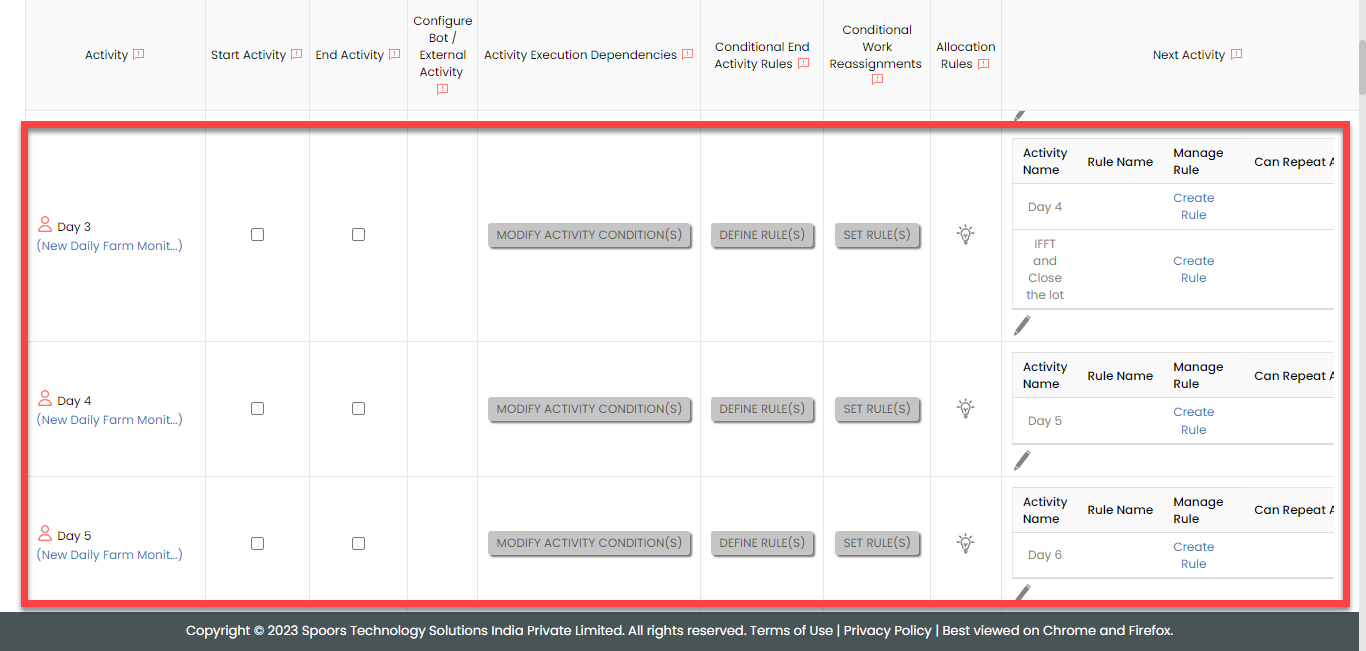Click Set Rule(s) button for Day 5
1366x651 pixels.
click(x=877, y=543)
